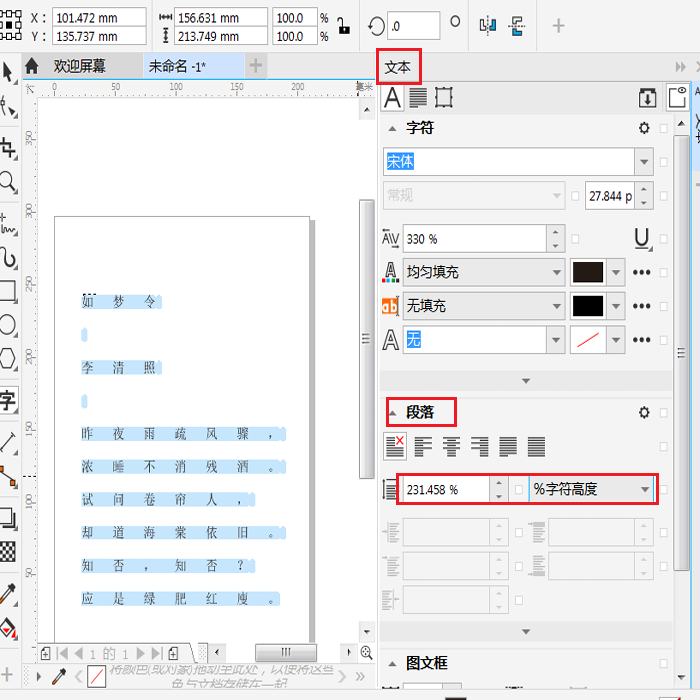Screen dimensions: 700x700
Task: Switch to the 欢迎屏幕 tab
Action: 79,67
